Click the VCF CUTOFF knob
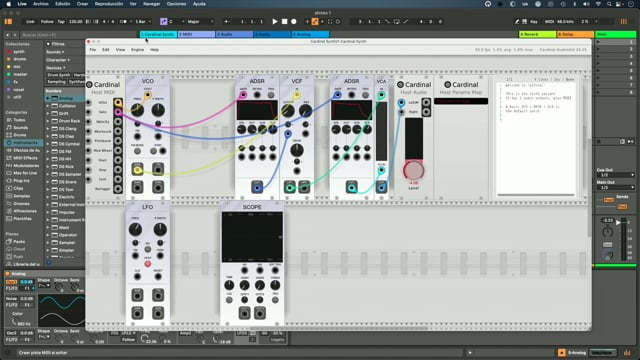Screen dimensions: 640x360 pyautogui.click(x=288, y=110)
